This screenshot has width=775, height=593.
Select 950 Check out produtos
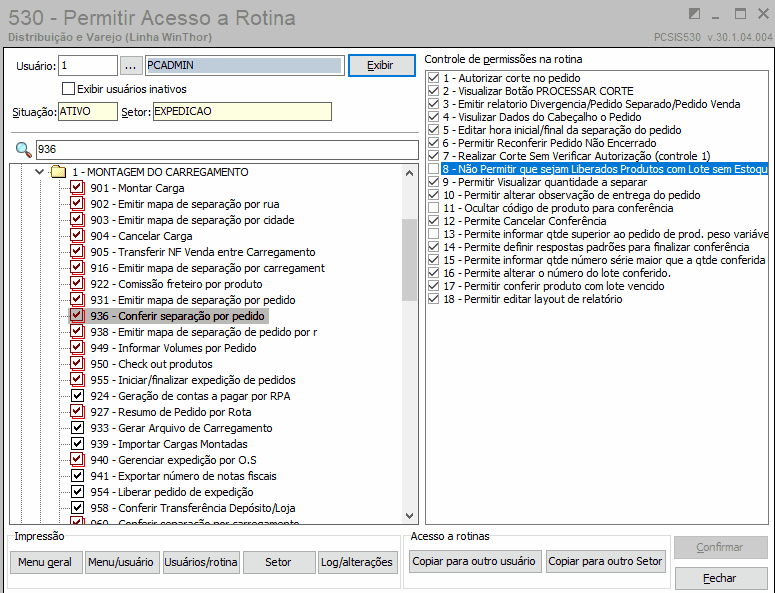pos(151,364)
